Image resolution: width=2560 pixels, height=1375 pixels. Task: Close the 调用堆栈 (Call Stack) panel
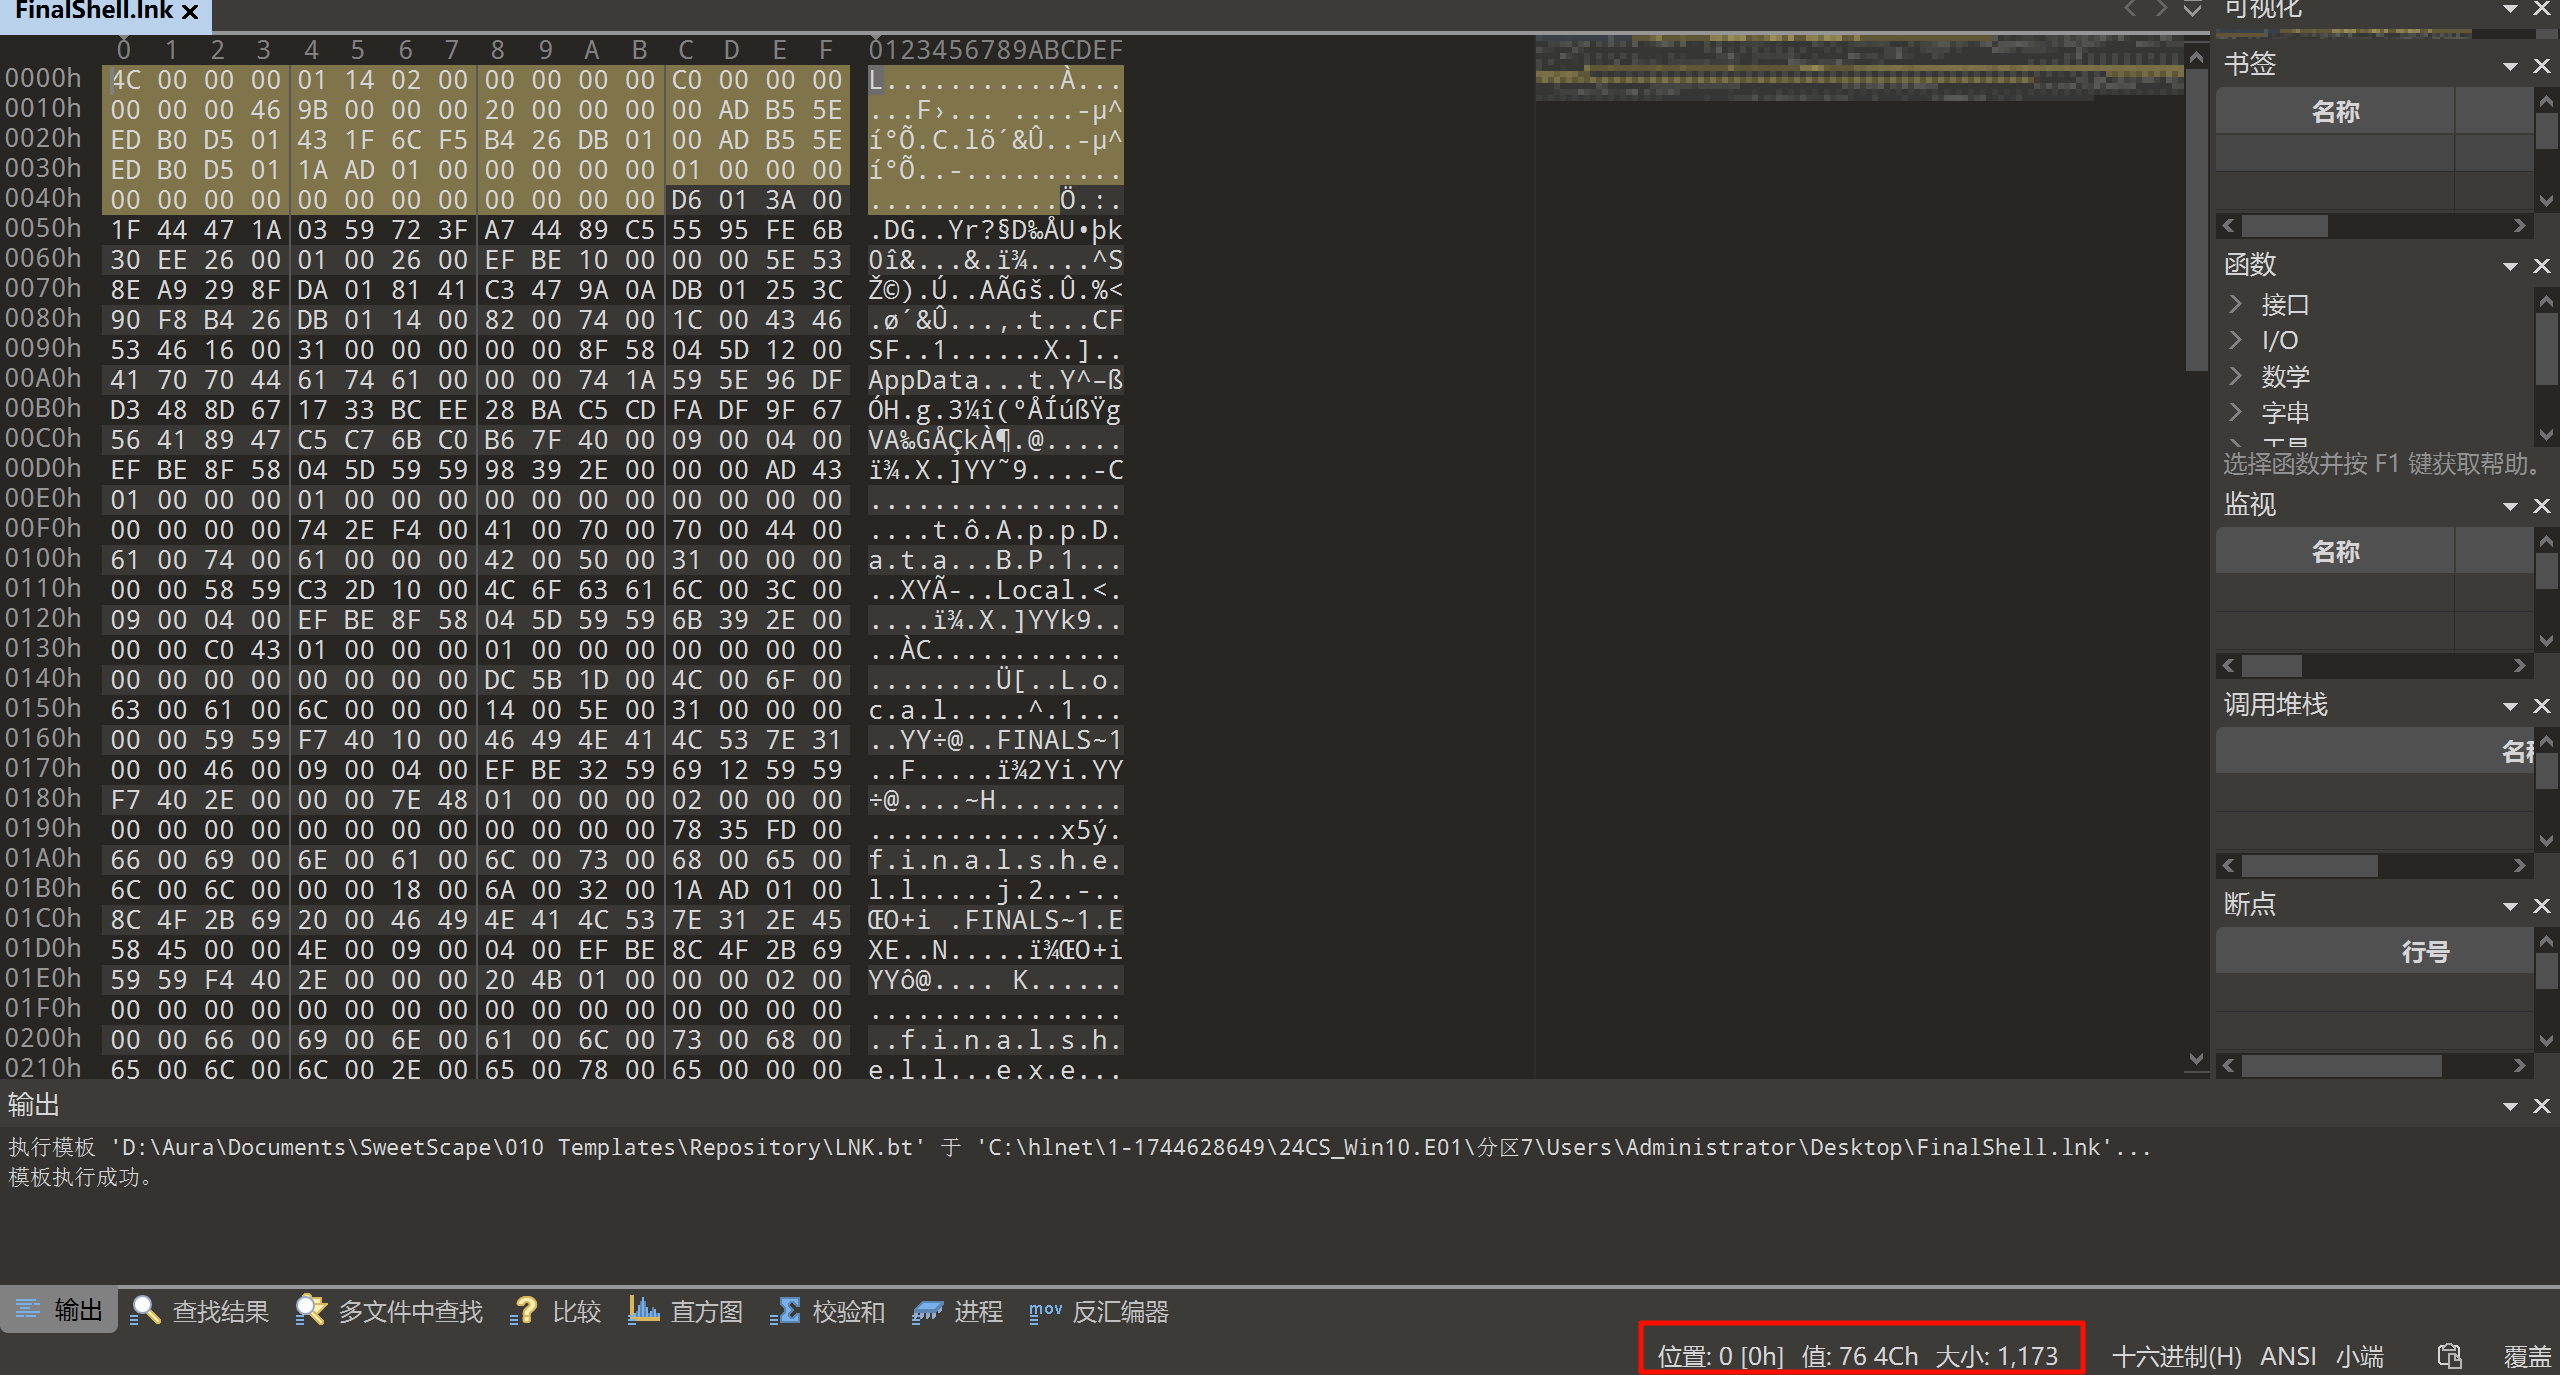tap(2541, 706)
